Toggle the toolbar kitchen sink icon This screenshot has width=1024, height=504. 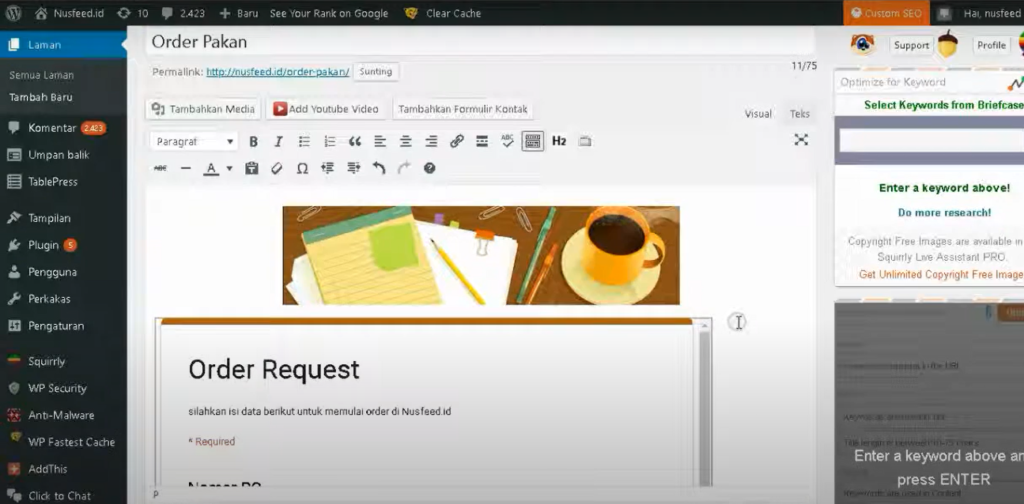tap(533, 141)
